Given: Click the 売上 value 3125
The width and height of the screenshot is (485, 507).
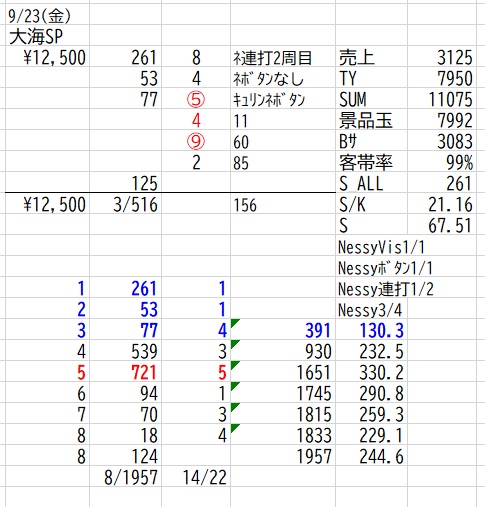Looking at the screenshot, I should [455, 58].
